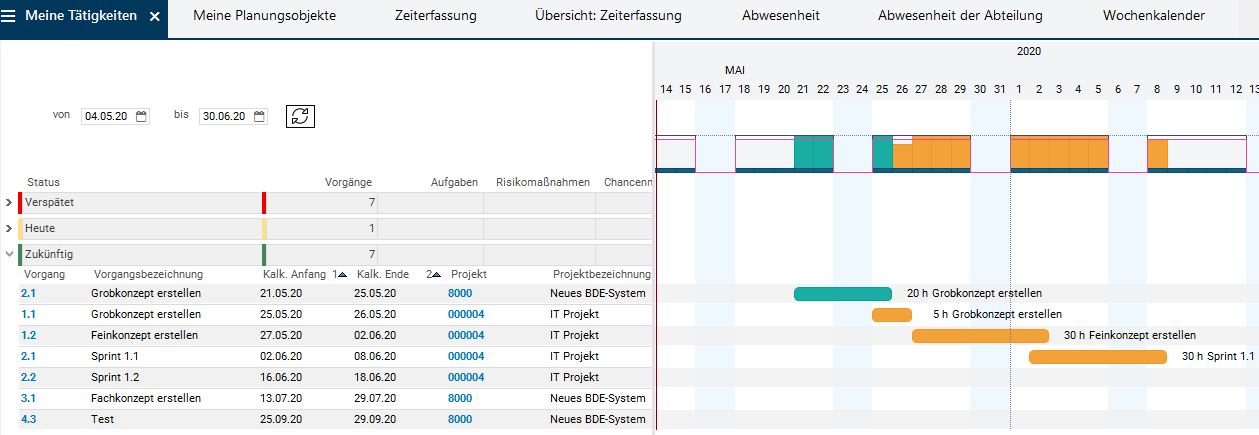
Task: Click the 'bis' date input field
Action: point(225,116)
